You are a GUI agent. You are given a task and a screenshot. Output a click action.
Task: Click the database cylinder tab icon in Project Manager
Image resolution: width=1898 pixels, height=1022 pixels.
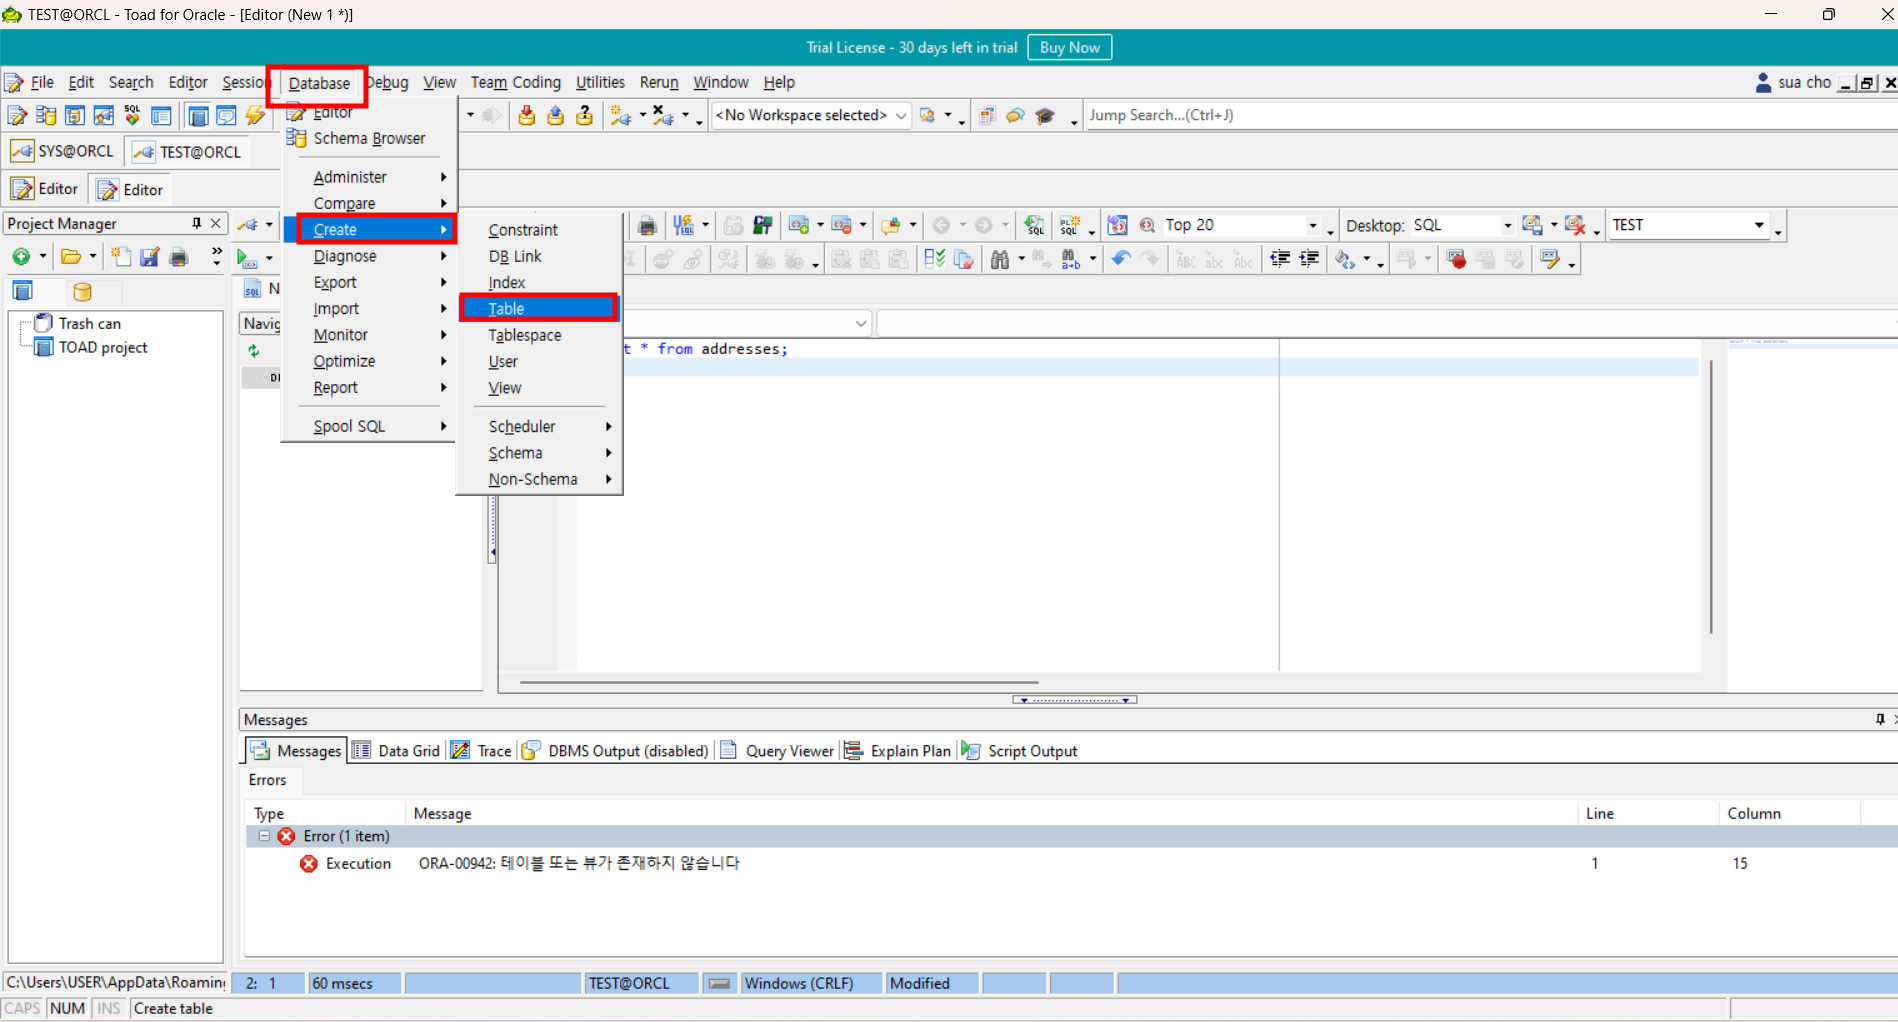[83, 291]
